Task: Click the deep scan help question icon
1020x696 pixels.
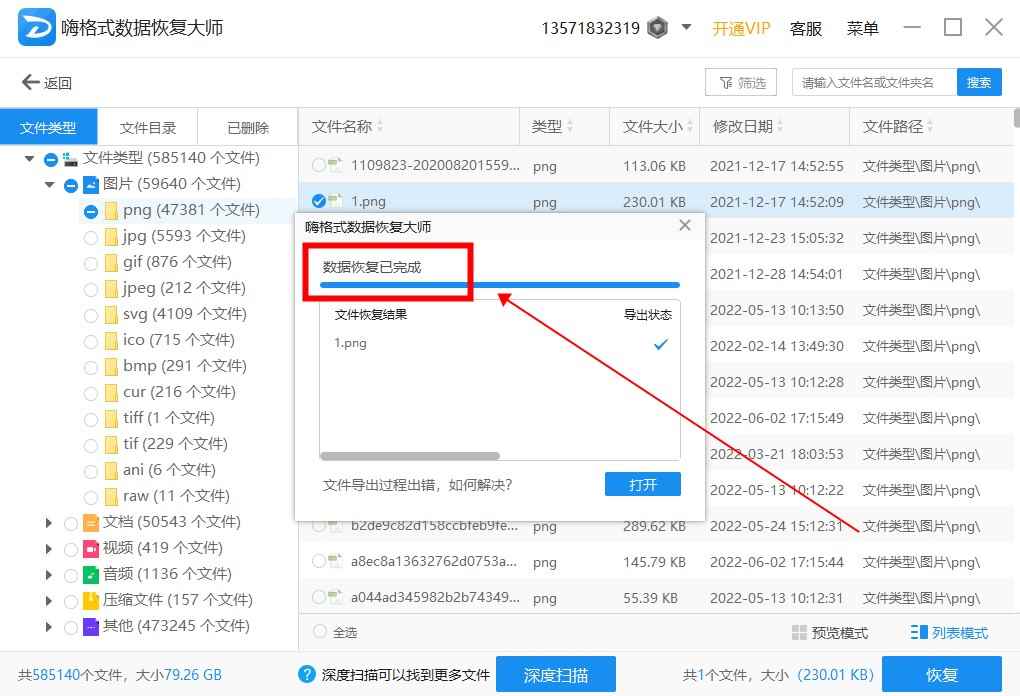Action: 307,674
